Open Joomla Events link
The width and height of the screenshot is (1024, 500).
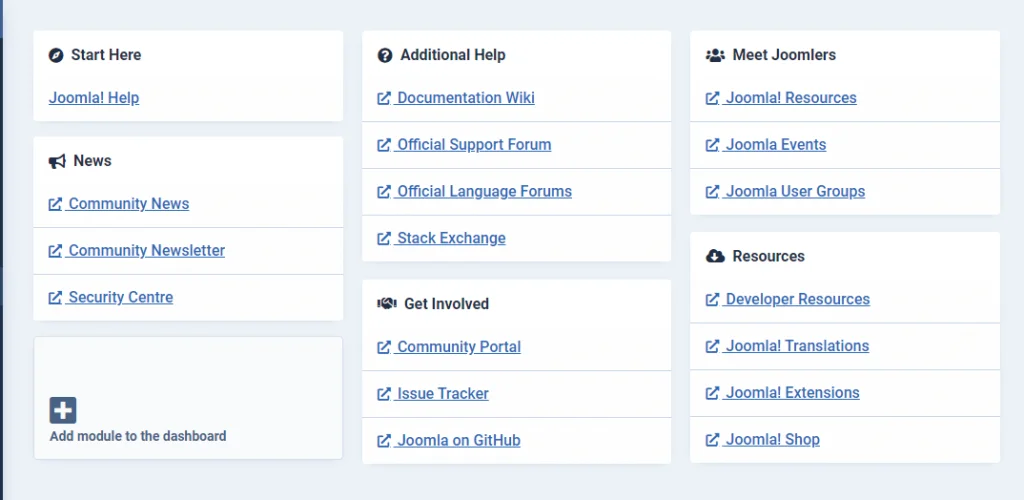click(x=766, y=145)
